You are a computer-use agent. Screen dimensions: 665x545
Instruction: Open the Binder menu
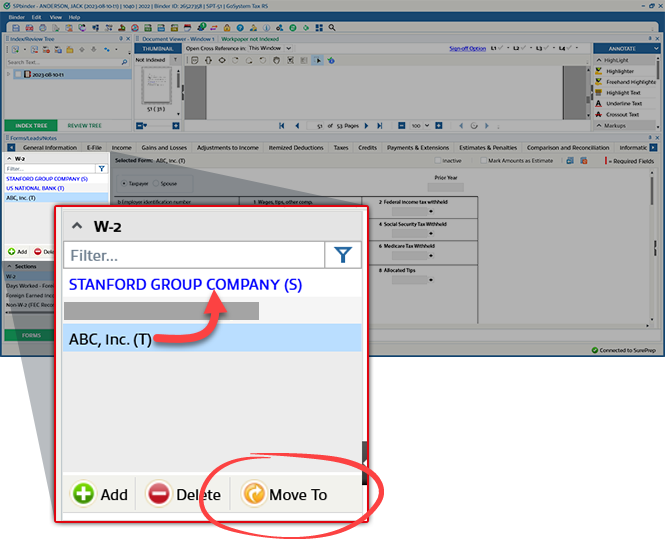click(17, 17)
